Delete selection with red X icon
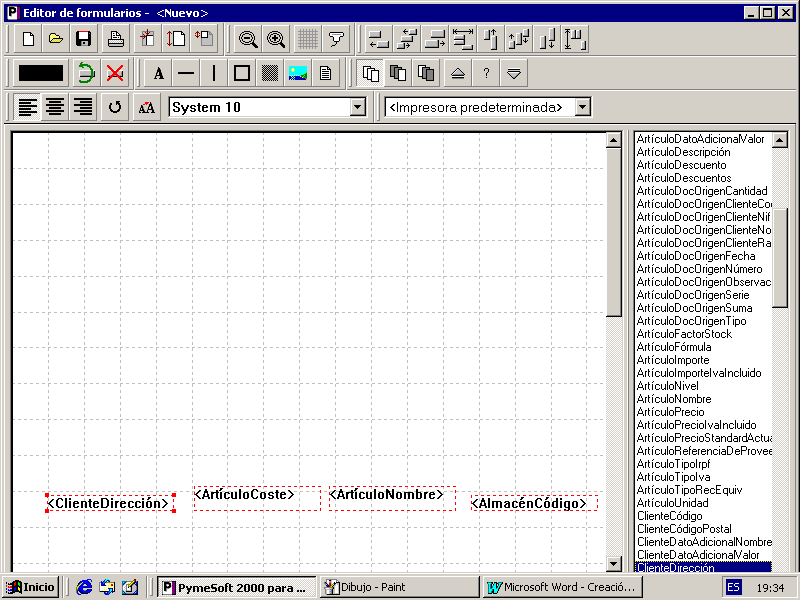The image size is (800, 600). [115, 73]
